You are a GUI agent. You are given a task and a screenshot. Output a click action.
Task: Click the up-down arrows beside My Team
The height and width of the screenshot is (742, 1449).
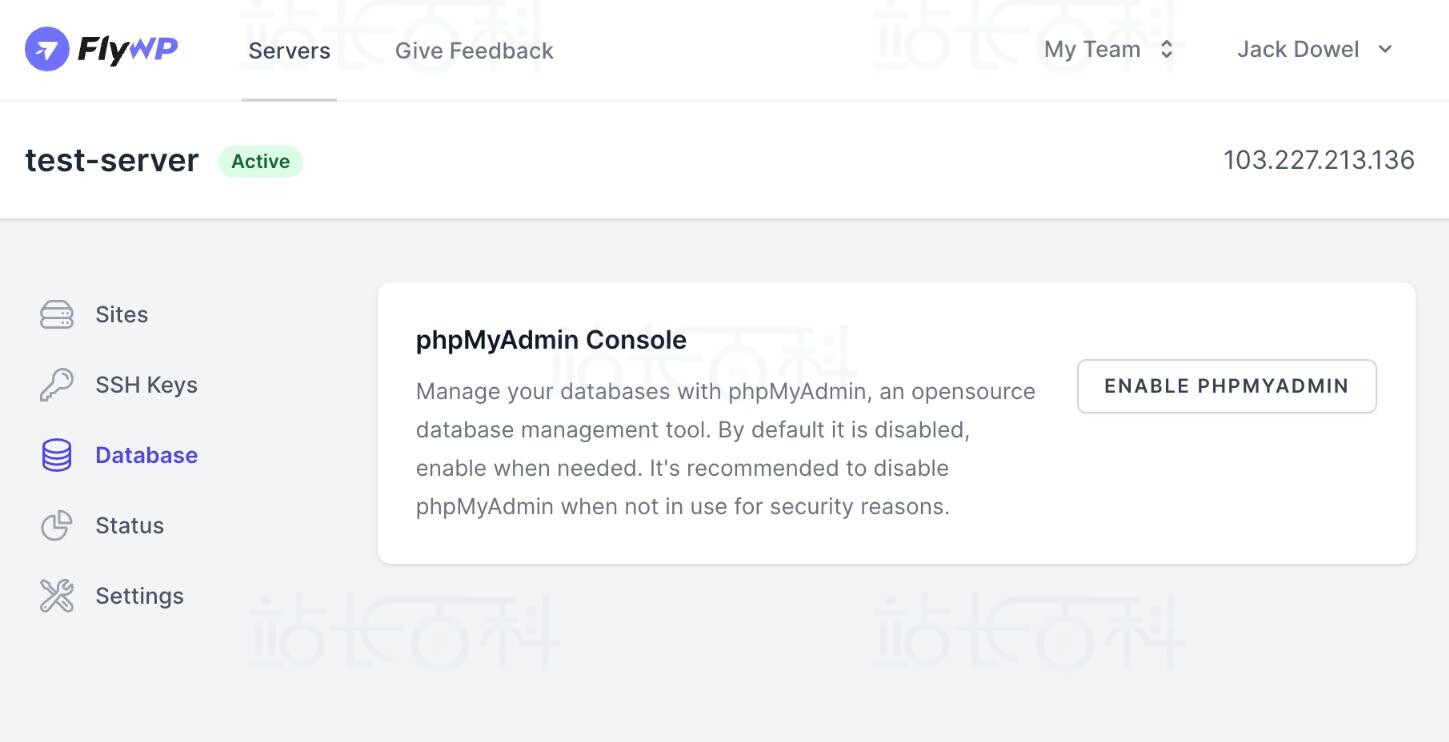click(x=1166, y=50)
